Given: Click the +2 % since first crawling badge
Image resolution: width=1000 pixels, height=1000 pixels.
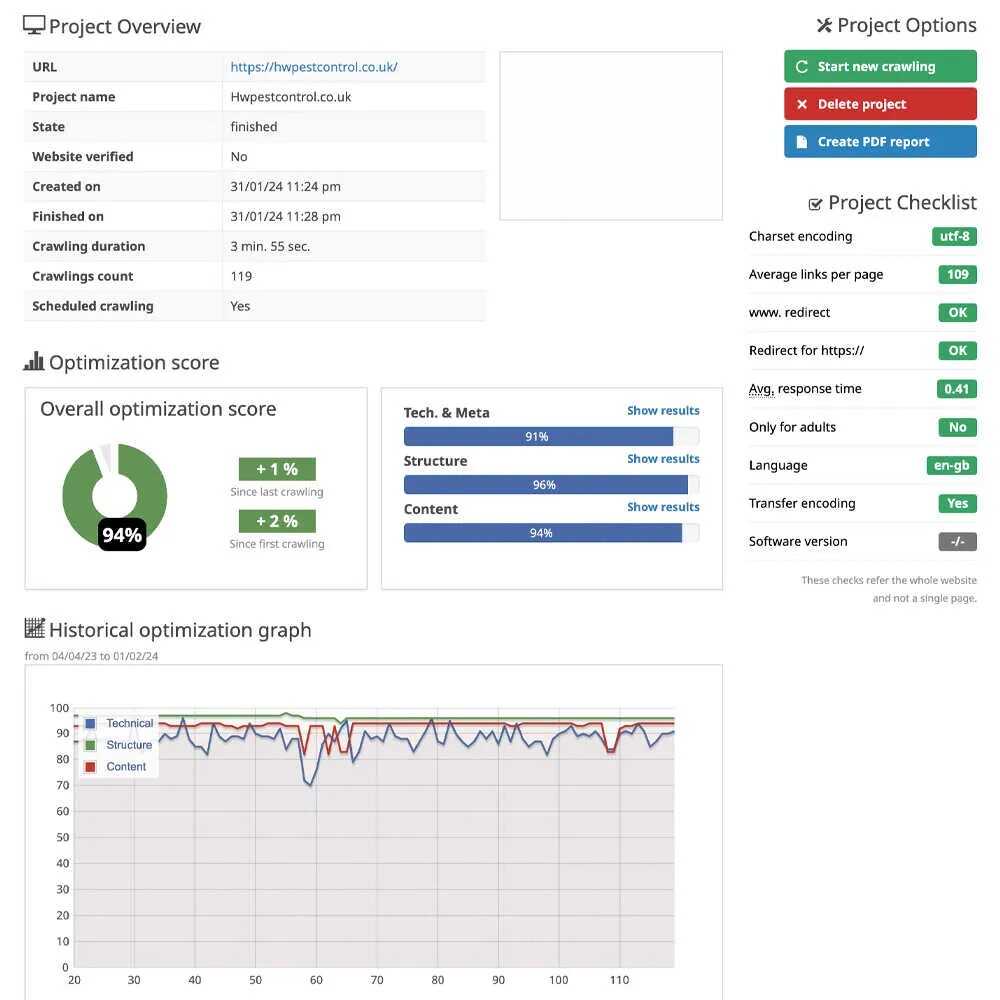Looking at the screenshot, I should click(277, 521).
